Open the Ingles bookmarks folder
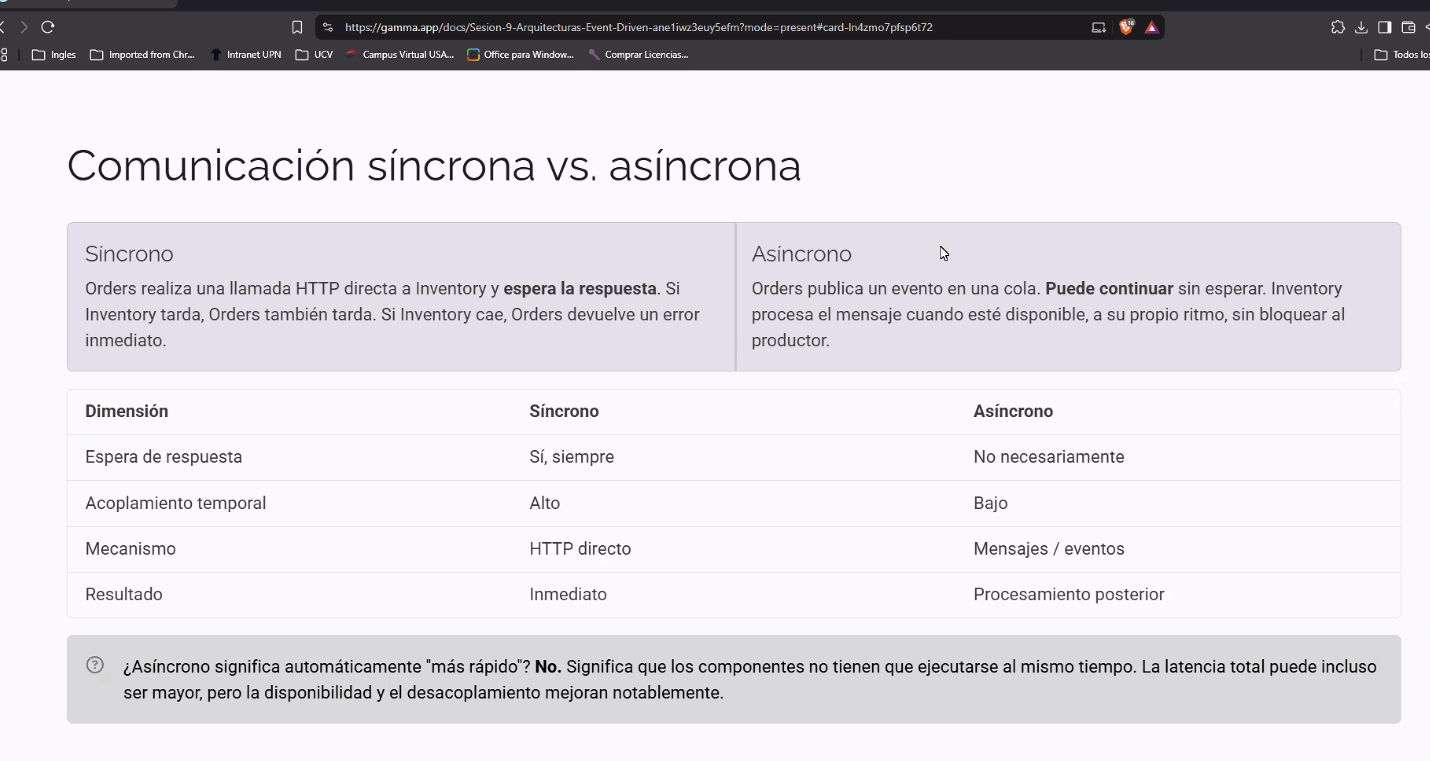This screenshot has width=1430, height=761. pyautogui.click(x=54, y=55)
